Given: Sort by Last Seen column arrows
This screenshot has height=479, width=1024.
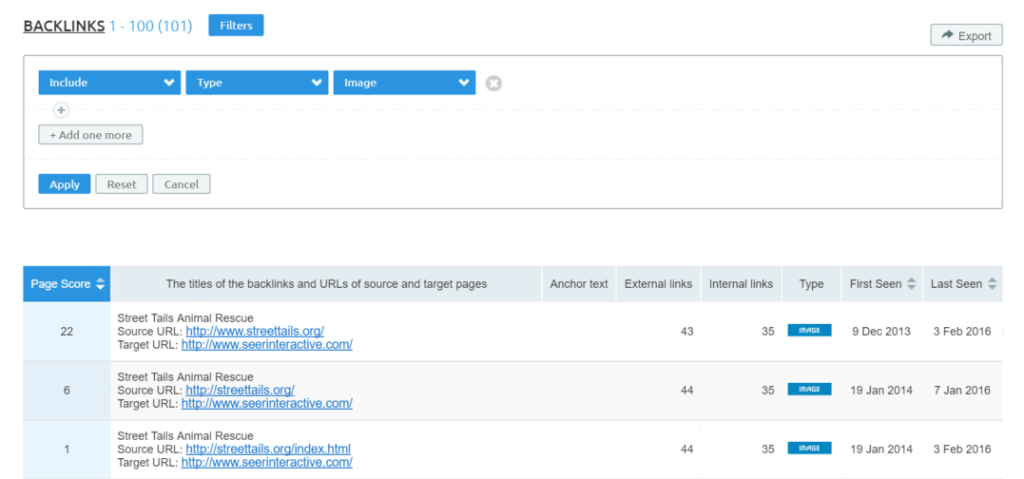Looking at the screenshot, I should click(x=992, y=285).
